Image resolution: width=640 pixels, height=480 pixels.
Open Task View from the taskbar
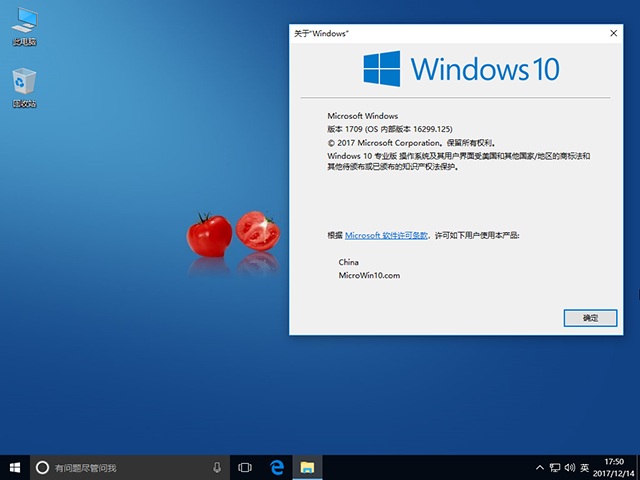[245, 467]
